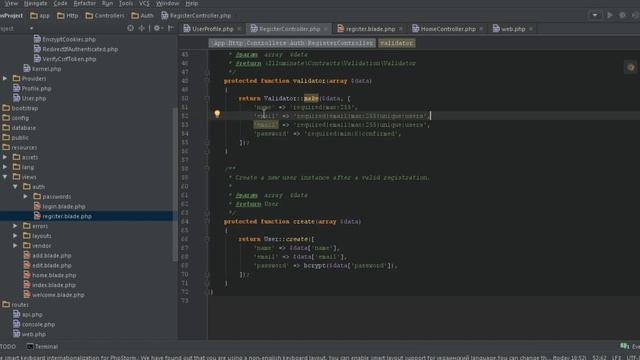Expand the Providers folder
Viewport: 640px width, 360px height.
tap(5, 78)
